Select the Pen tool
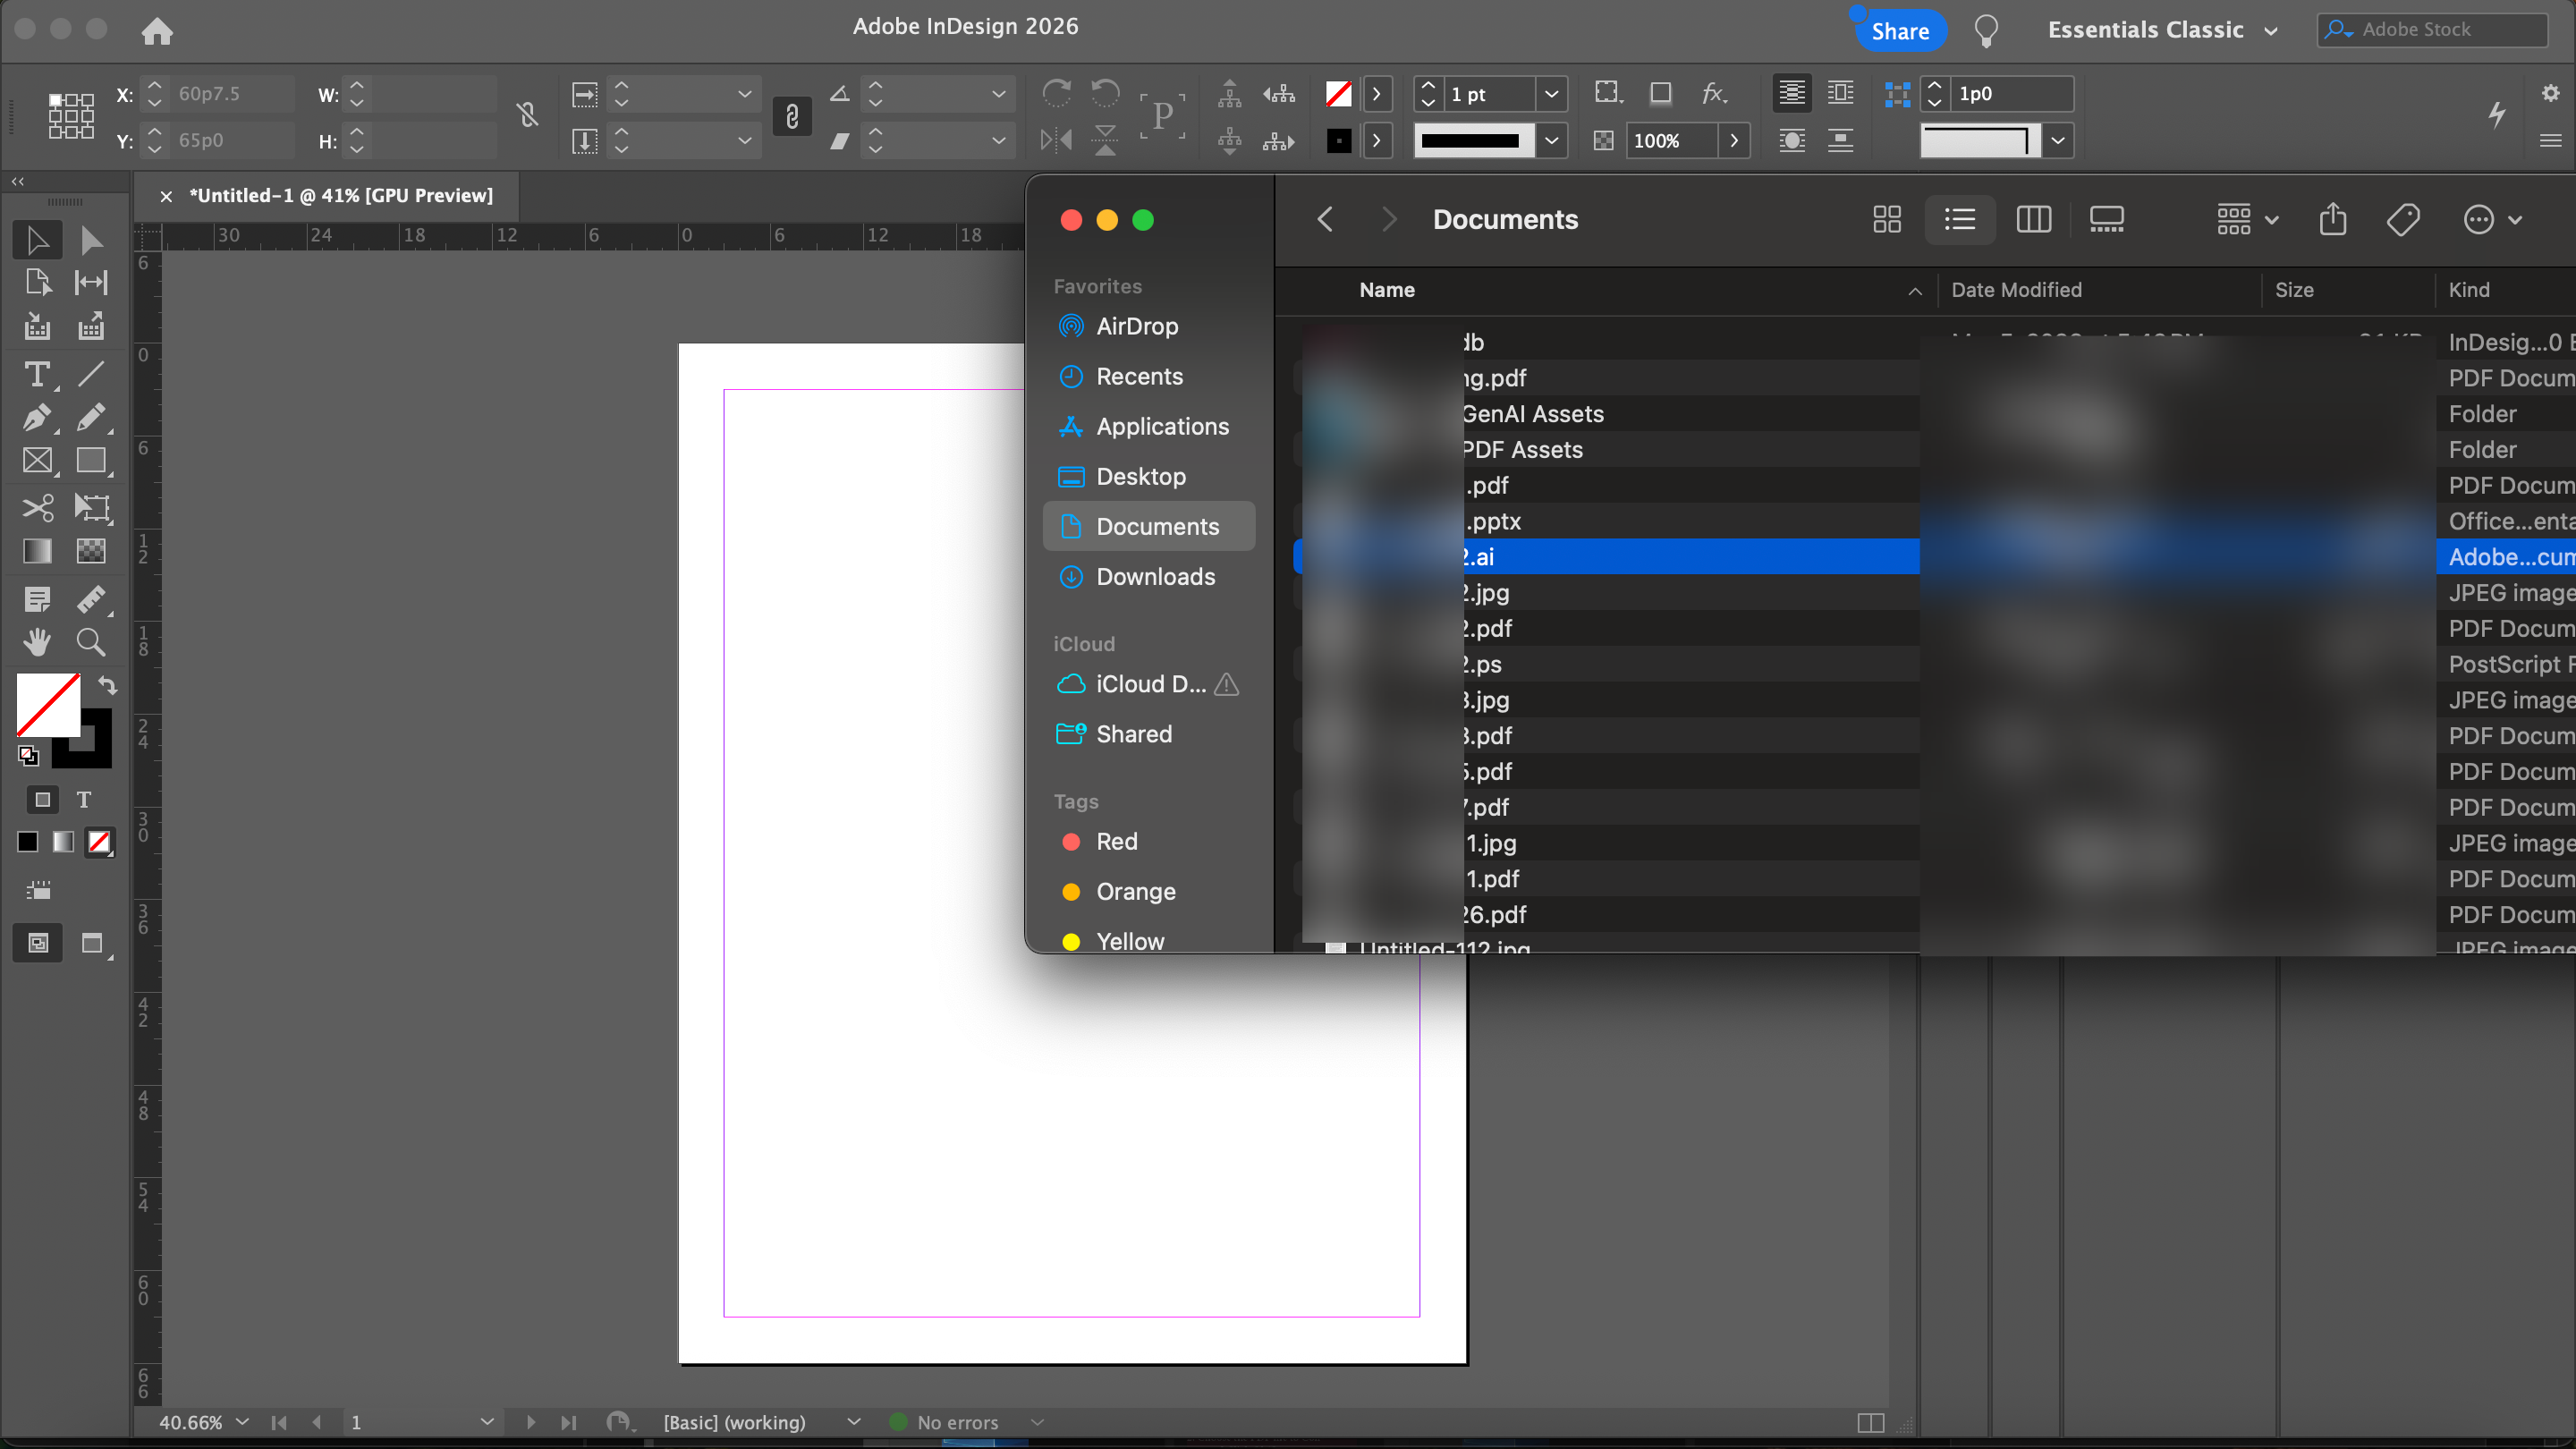Screen dimensions: 2576x1449 point(37,417)
